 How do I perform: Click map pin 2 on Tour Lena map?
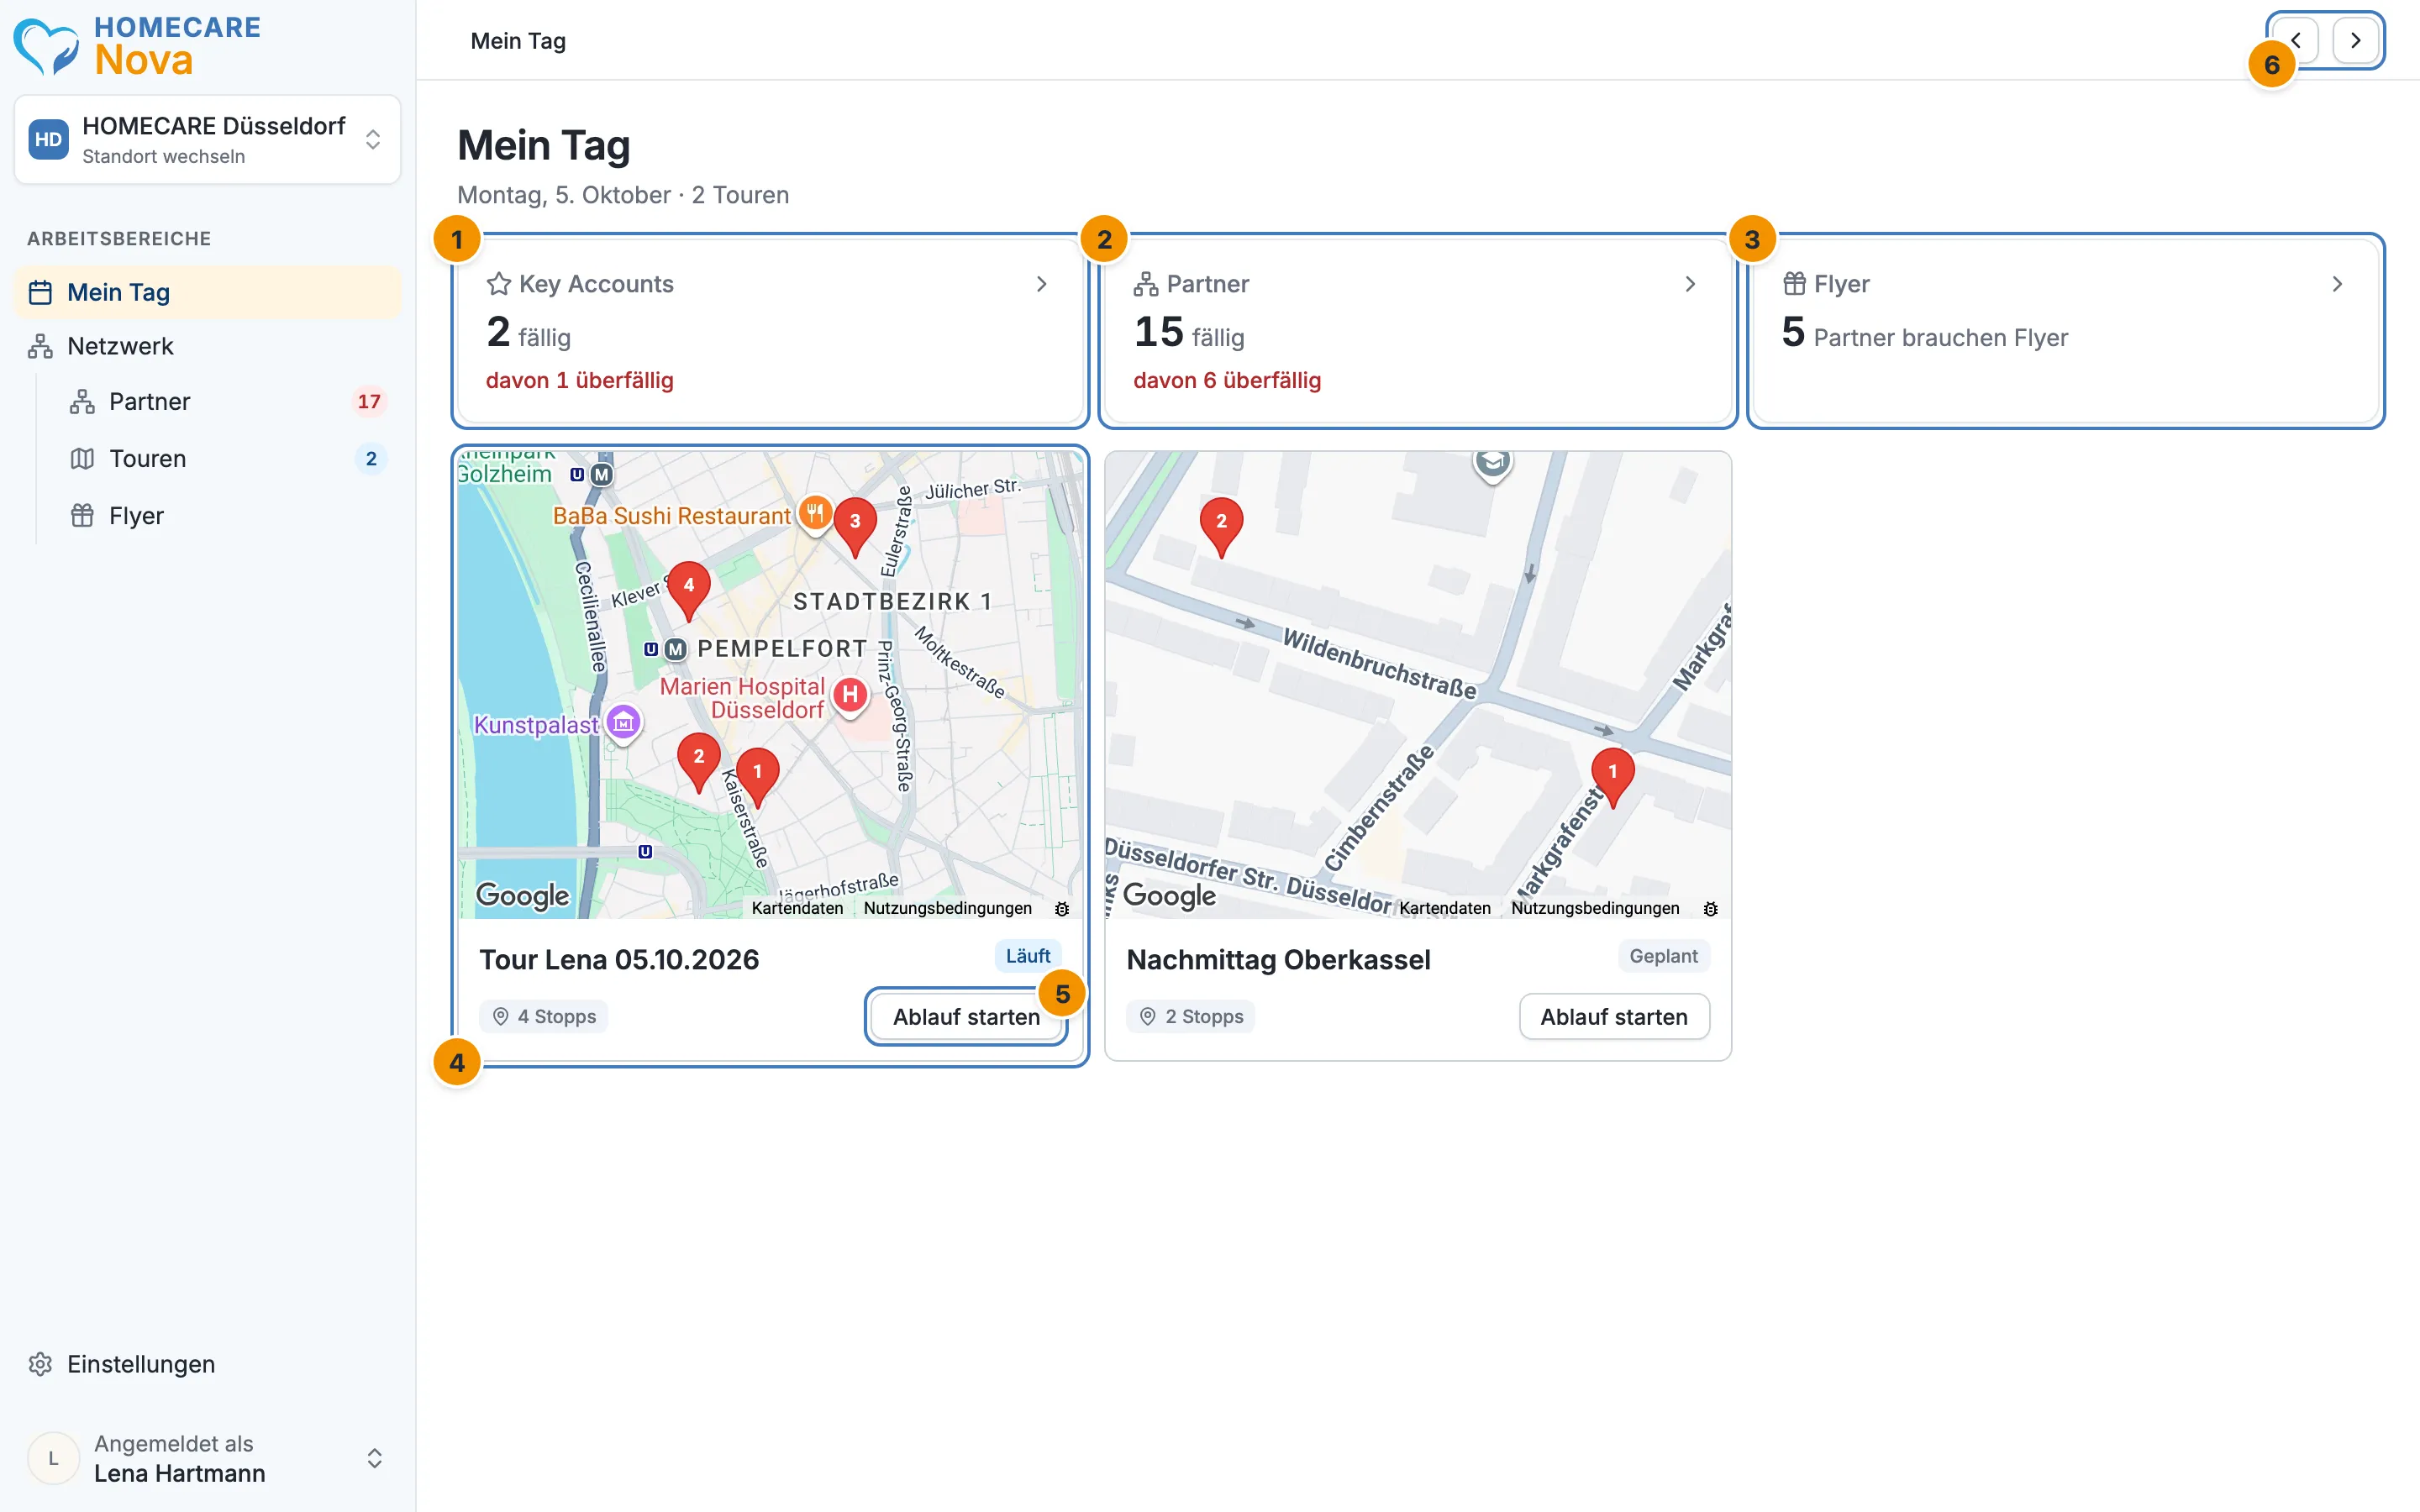pyautogui.click(x=698, y=762)
